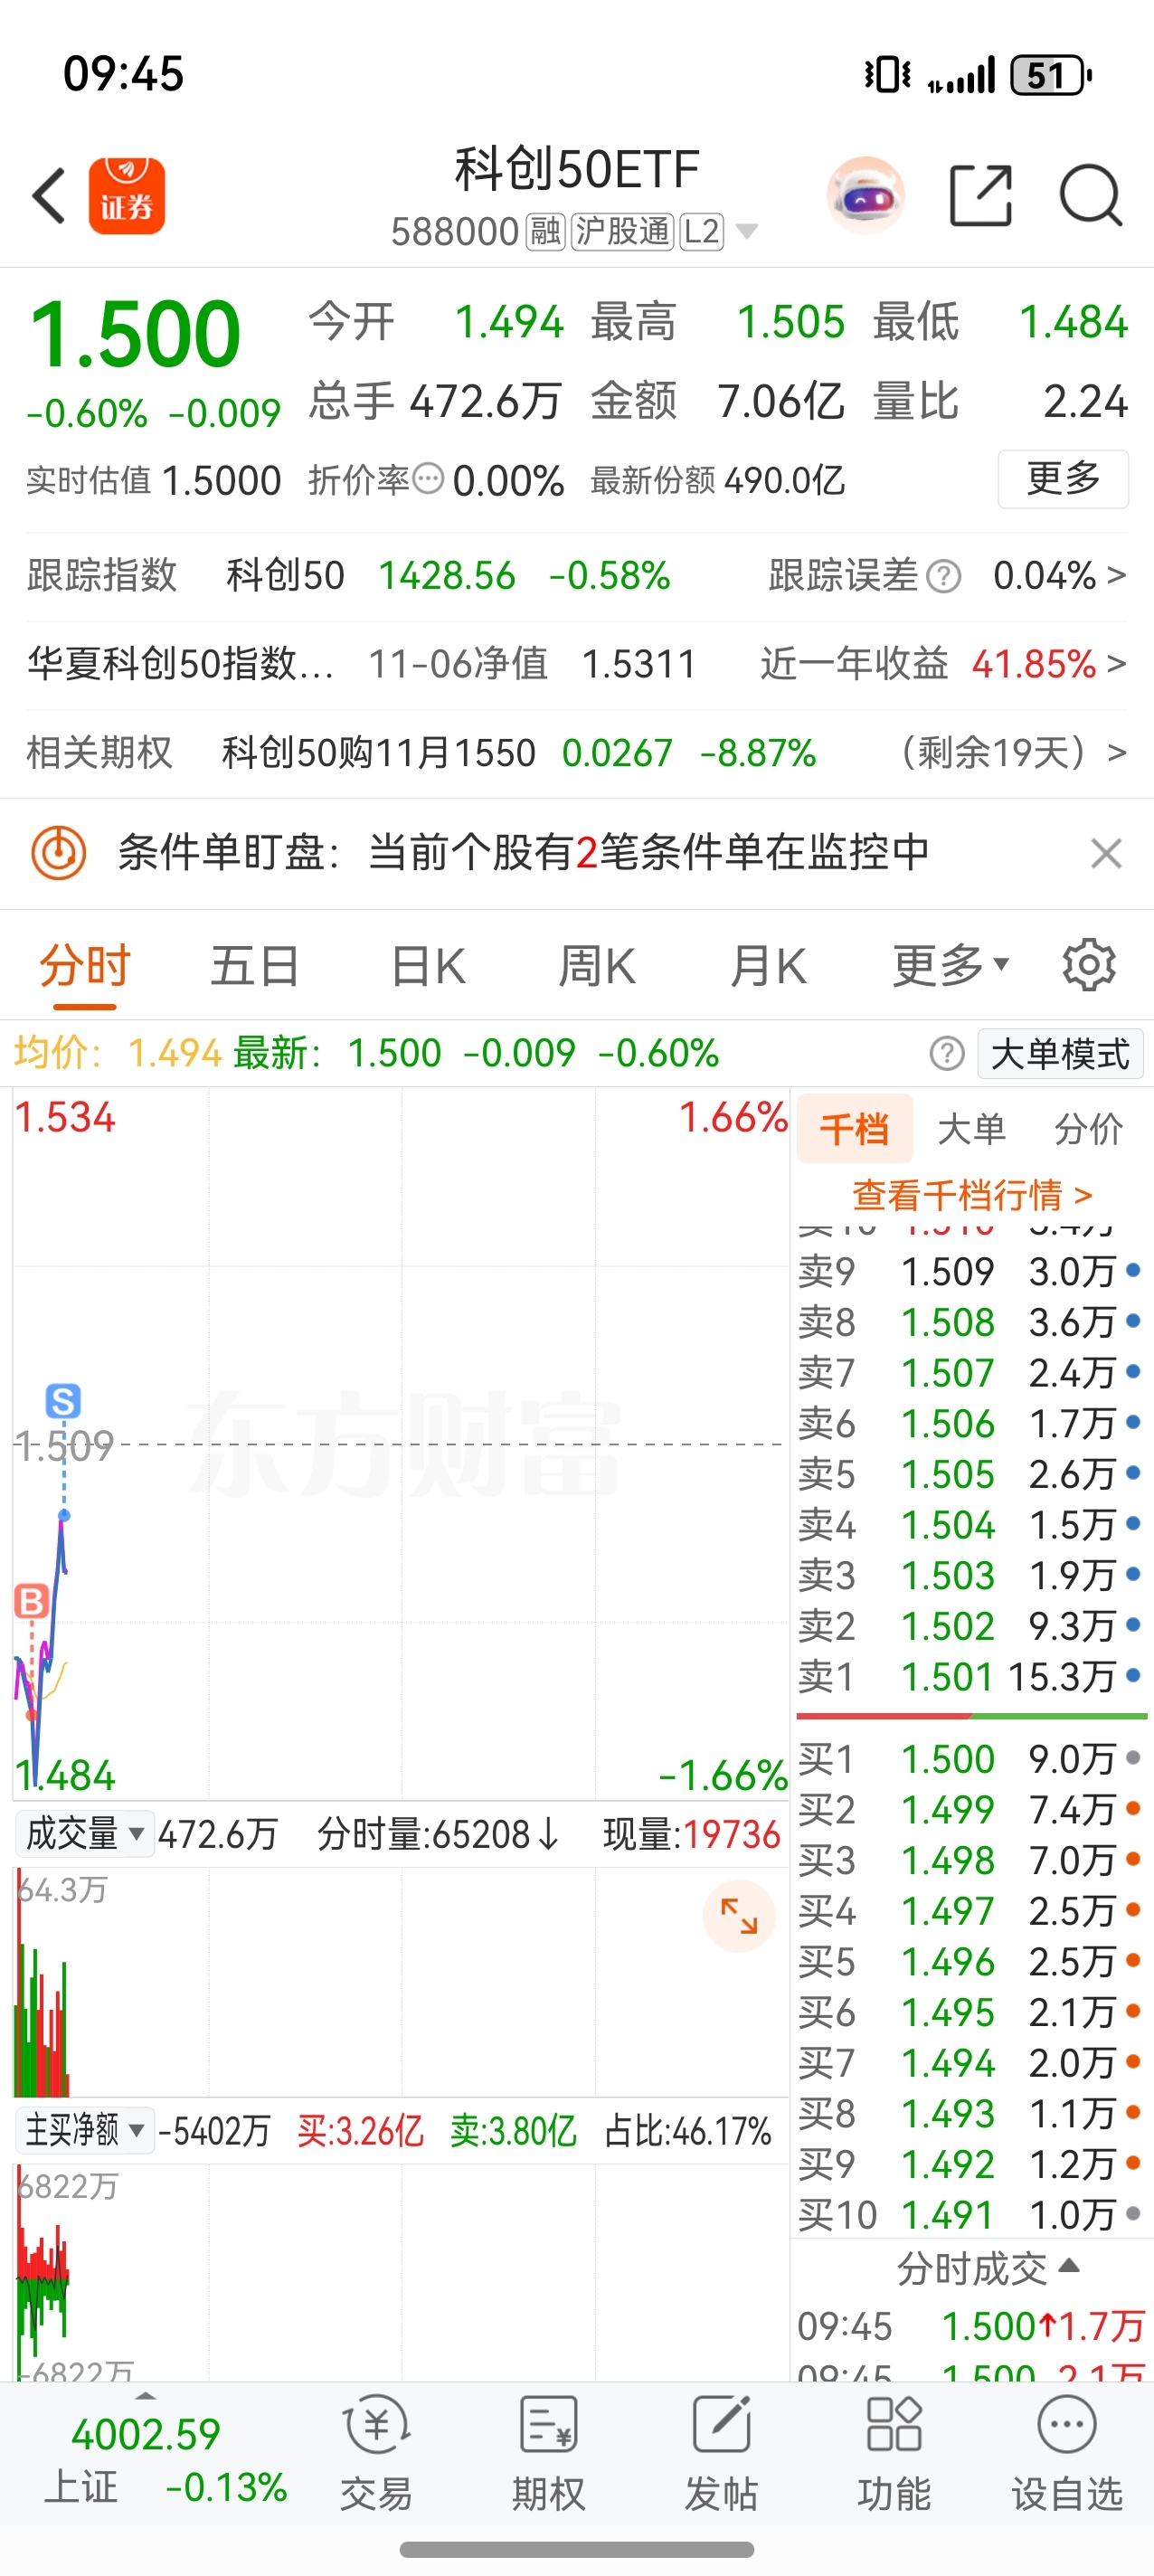Screen dimensions: 1154x2576
Task: Open 近一年收益 41.85% details chevron
Action: (1117, 663)
